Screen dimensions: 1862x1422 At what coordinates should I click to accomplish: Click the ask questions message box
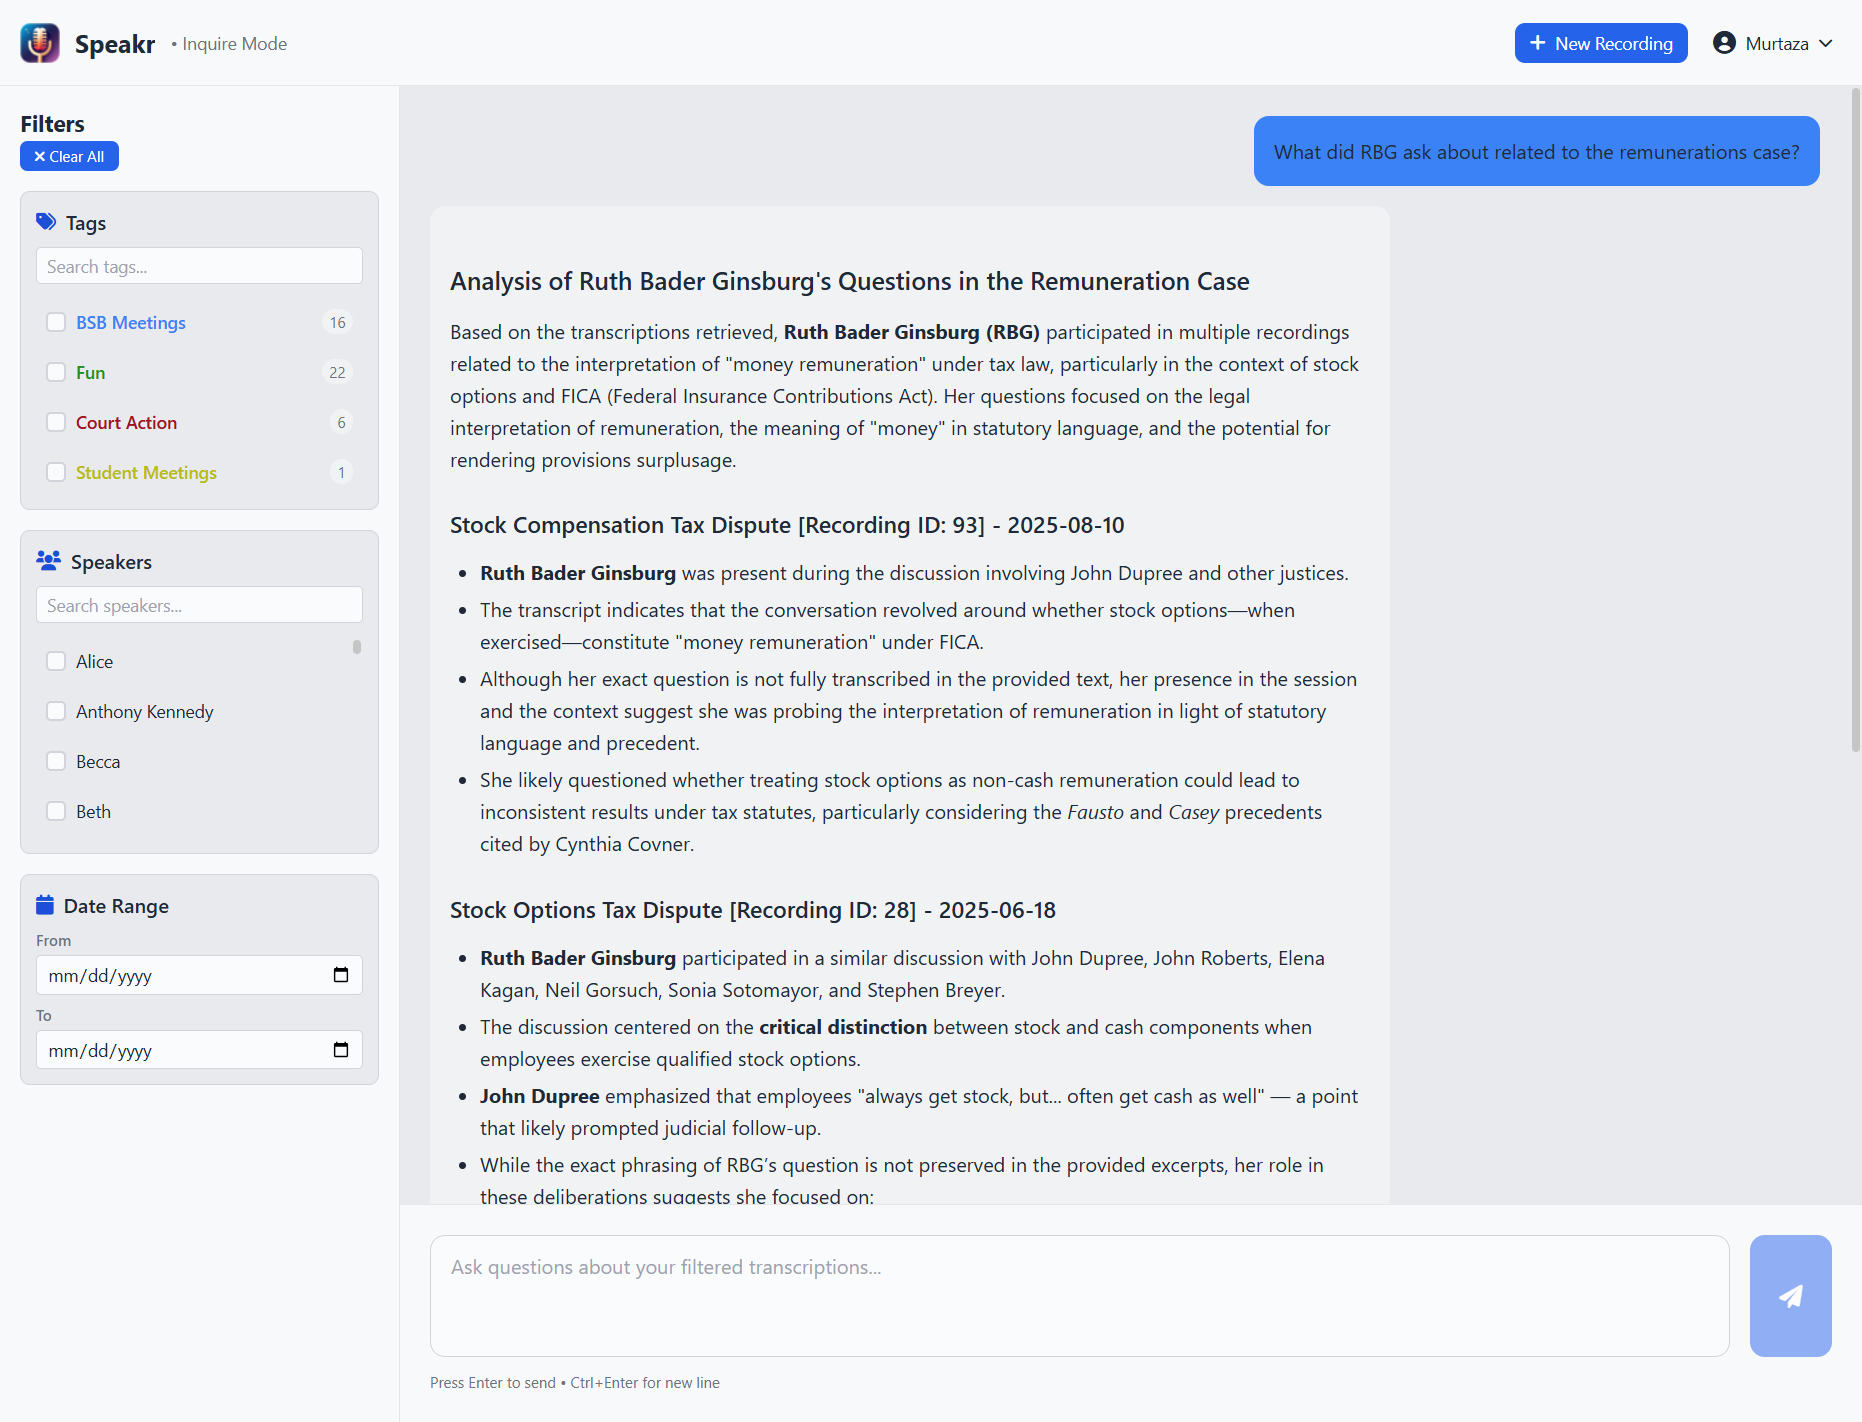click(x=1079, y=1295)
